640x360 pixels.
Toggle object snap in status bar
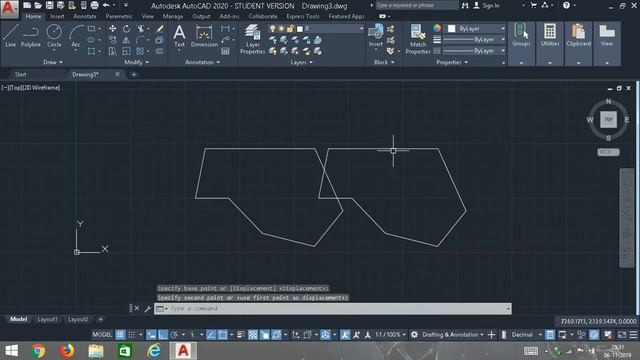point(222,335)
